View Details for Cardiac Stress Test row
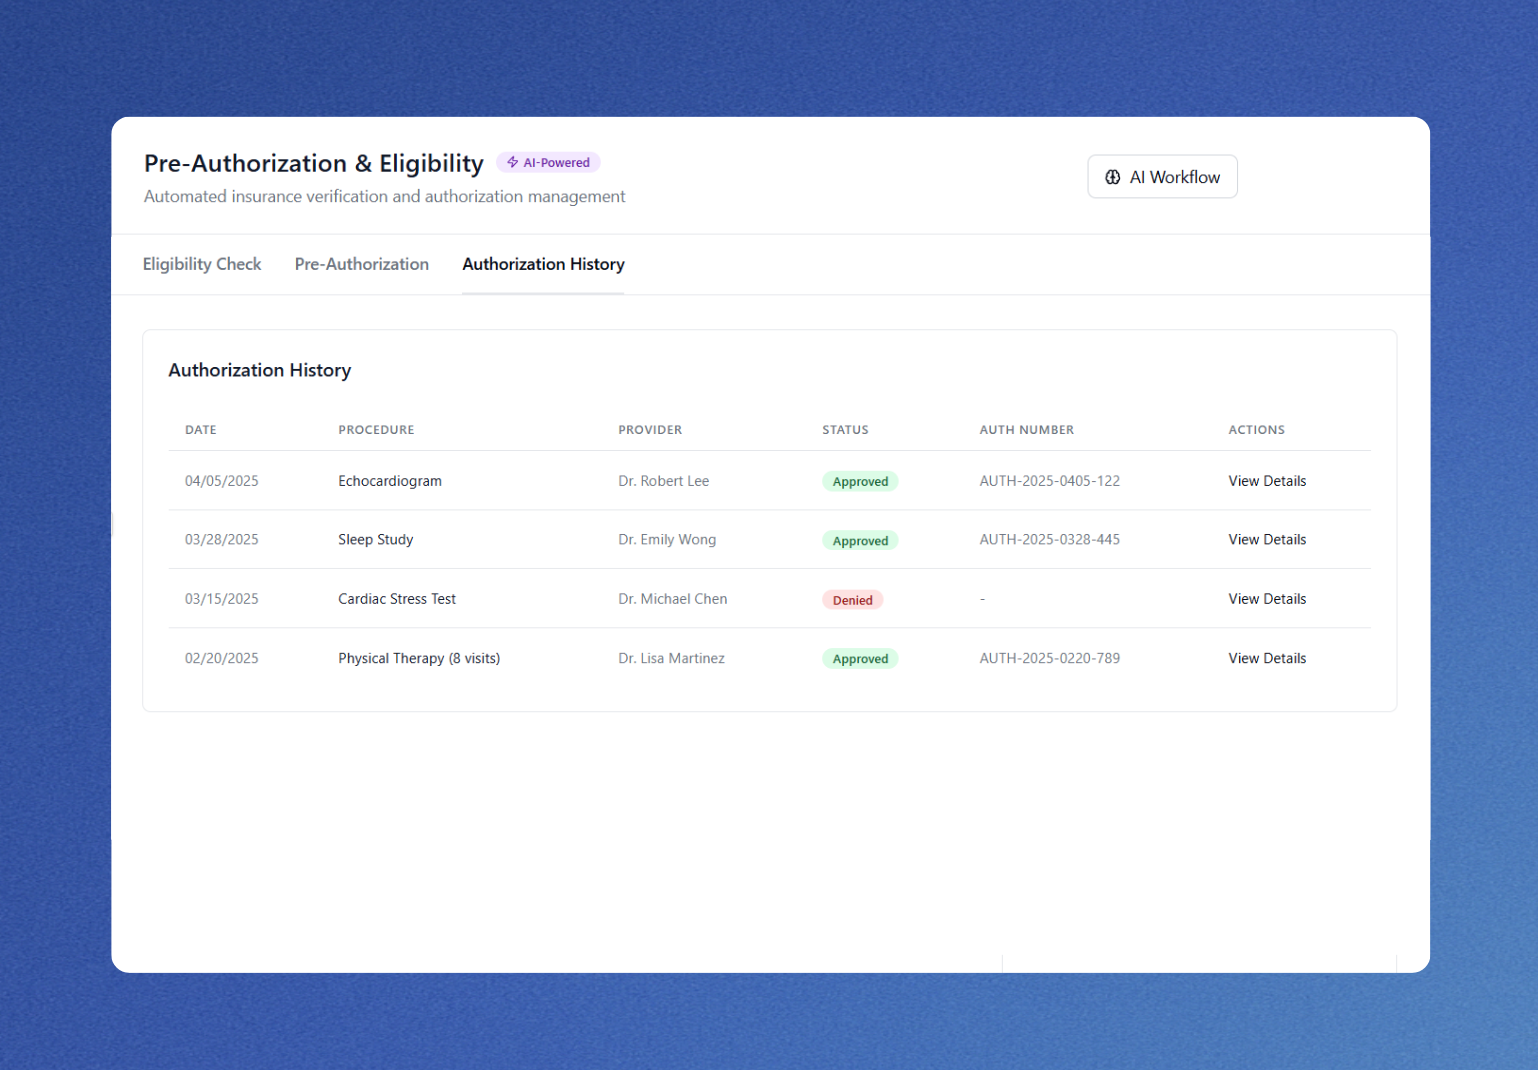1538x1070 pixels. [x=1267, y=599]
